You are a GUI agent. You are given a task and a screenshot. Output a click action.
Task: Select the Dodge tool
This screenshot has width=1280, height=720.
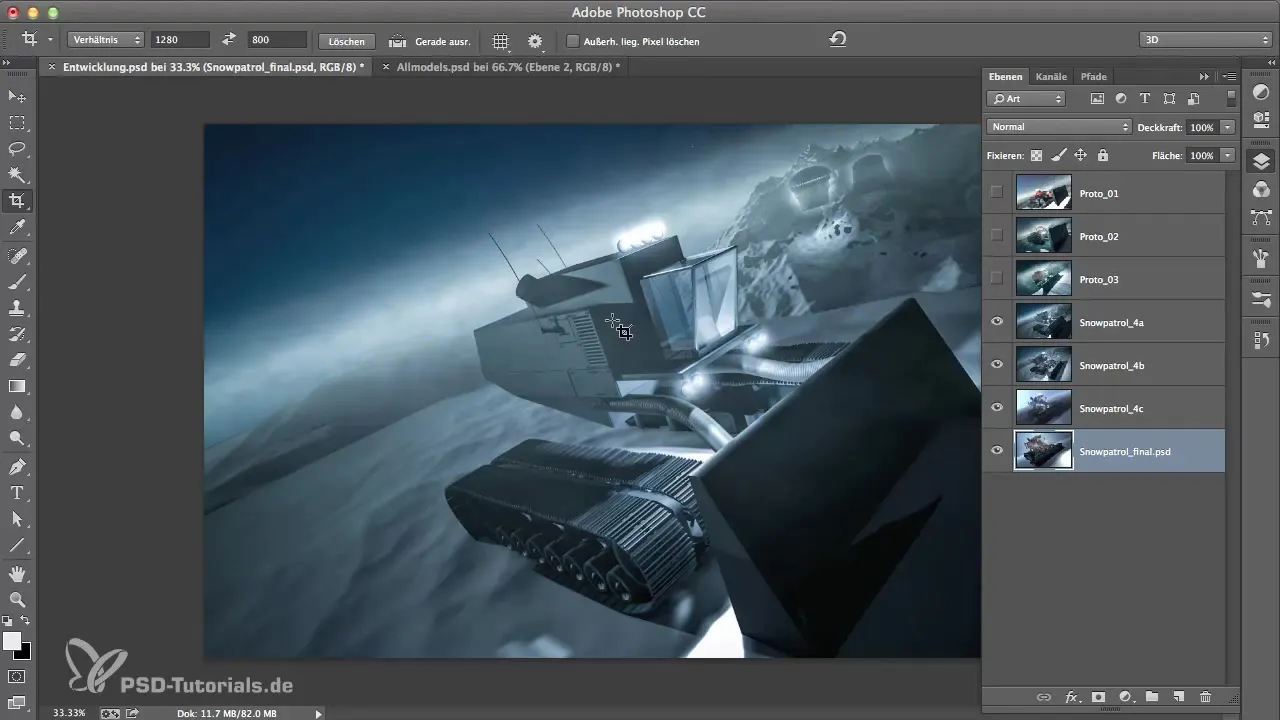point(17,438)
